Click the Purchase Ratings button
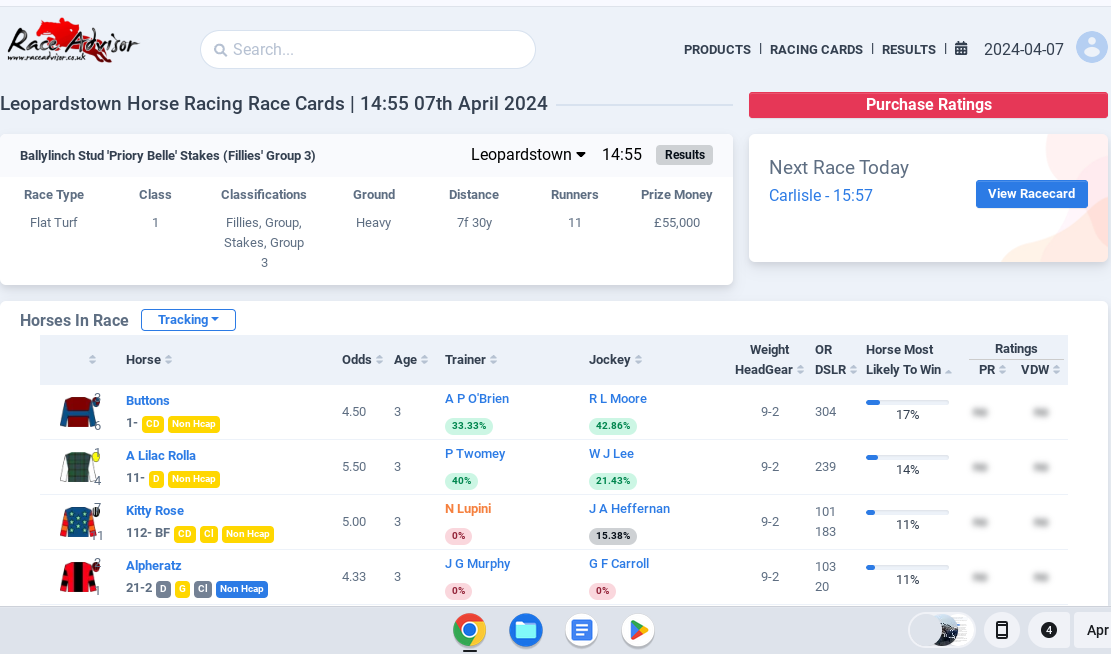The image size is (1111, 654). click(x=927, y=104)
